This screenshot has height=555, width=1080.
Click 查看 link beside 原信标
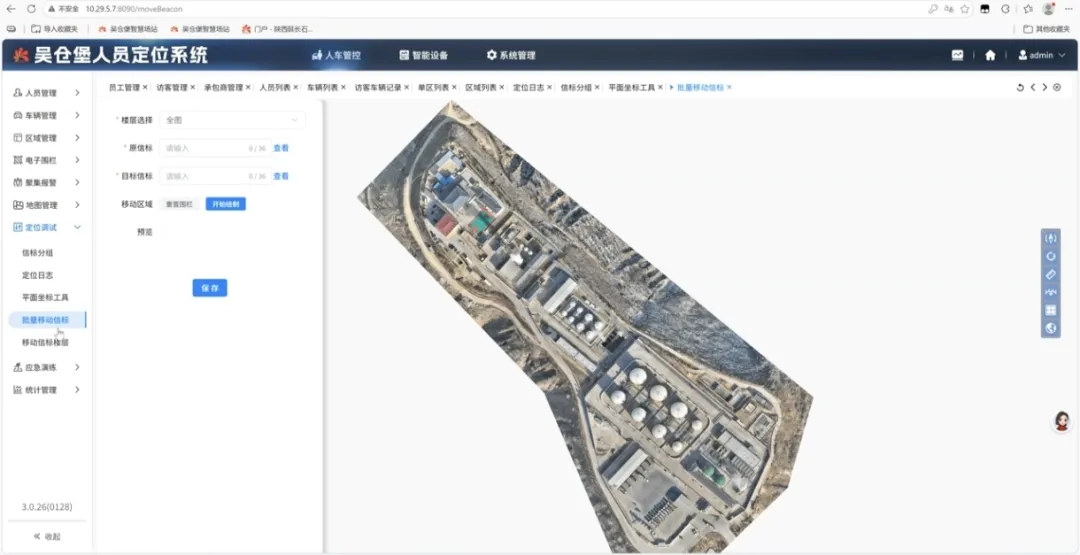(281, 148)
